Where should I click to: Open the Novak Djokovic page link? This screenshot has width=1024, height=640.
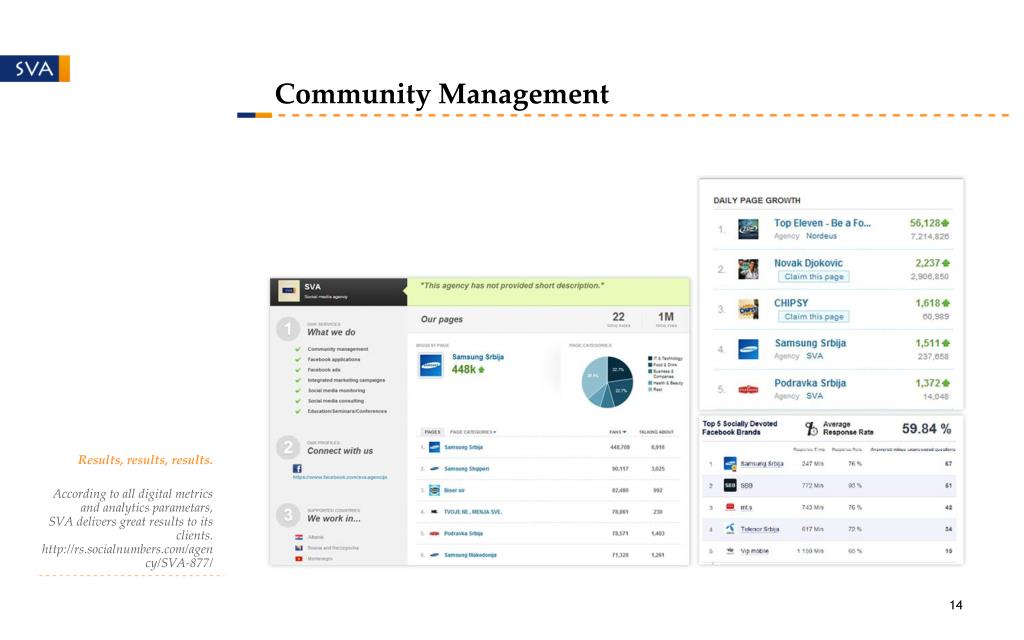808,263
